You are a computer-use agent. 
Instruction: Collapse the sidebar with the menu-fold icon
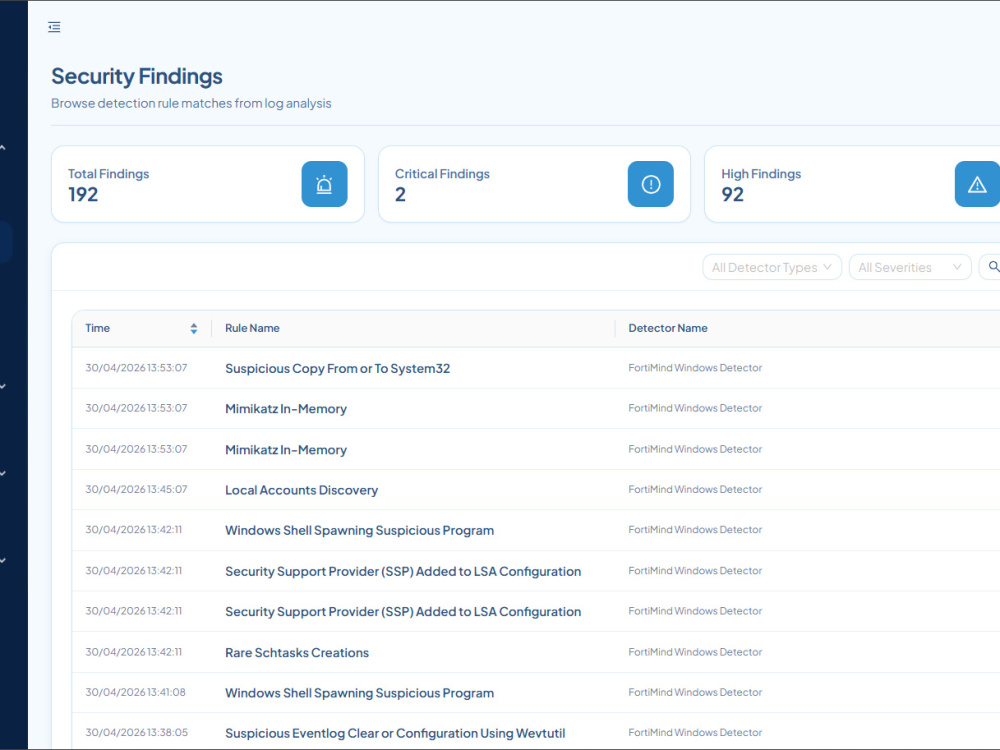54,27
